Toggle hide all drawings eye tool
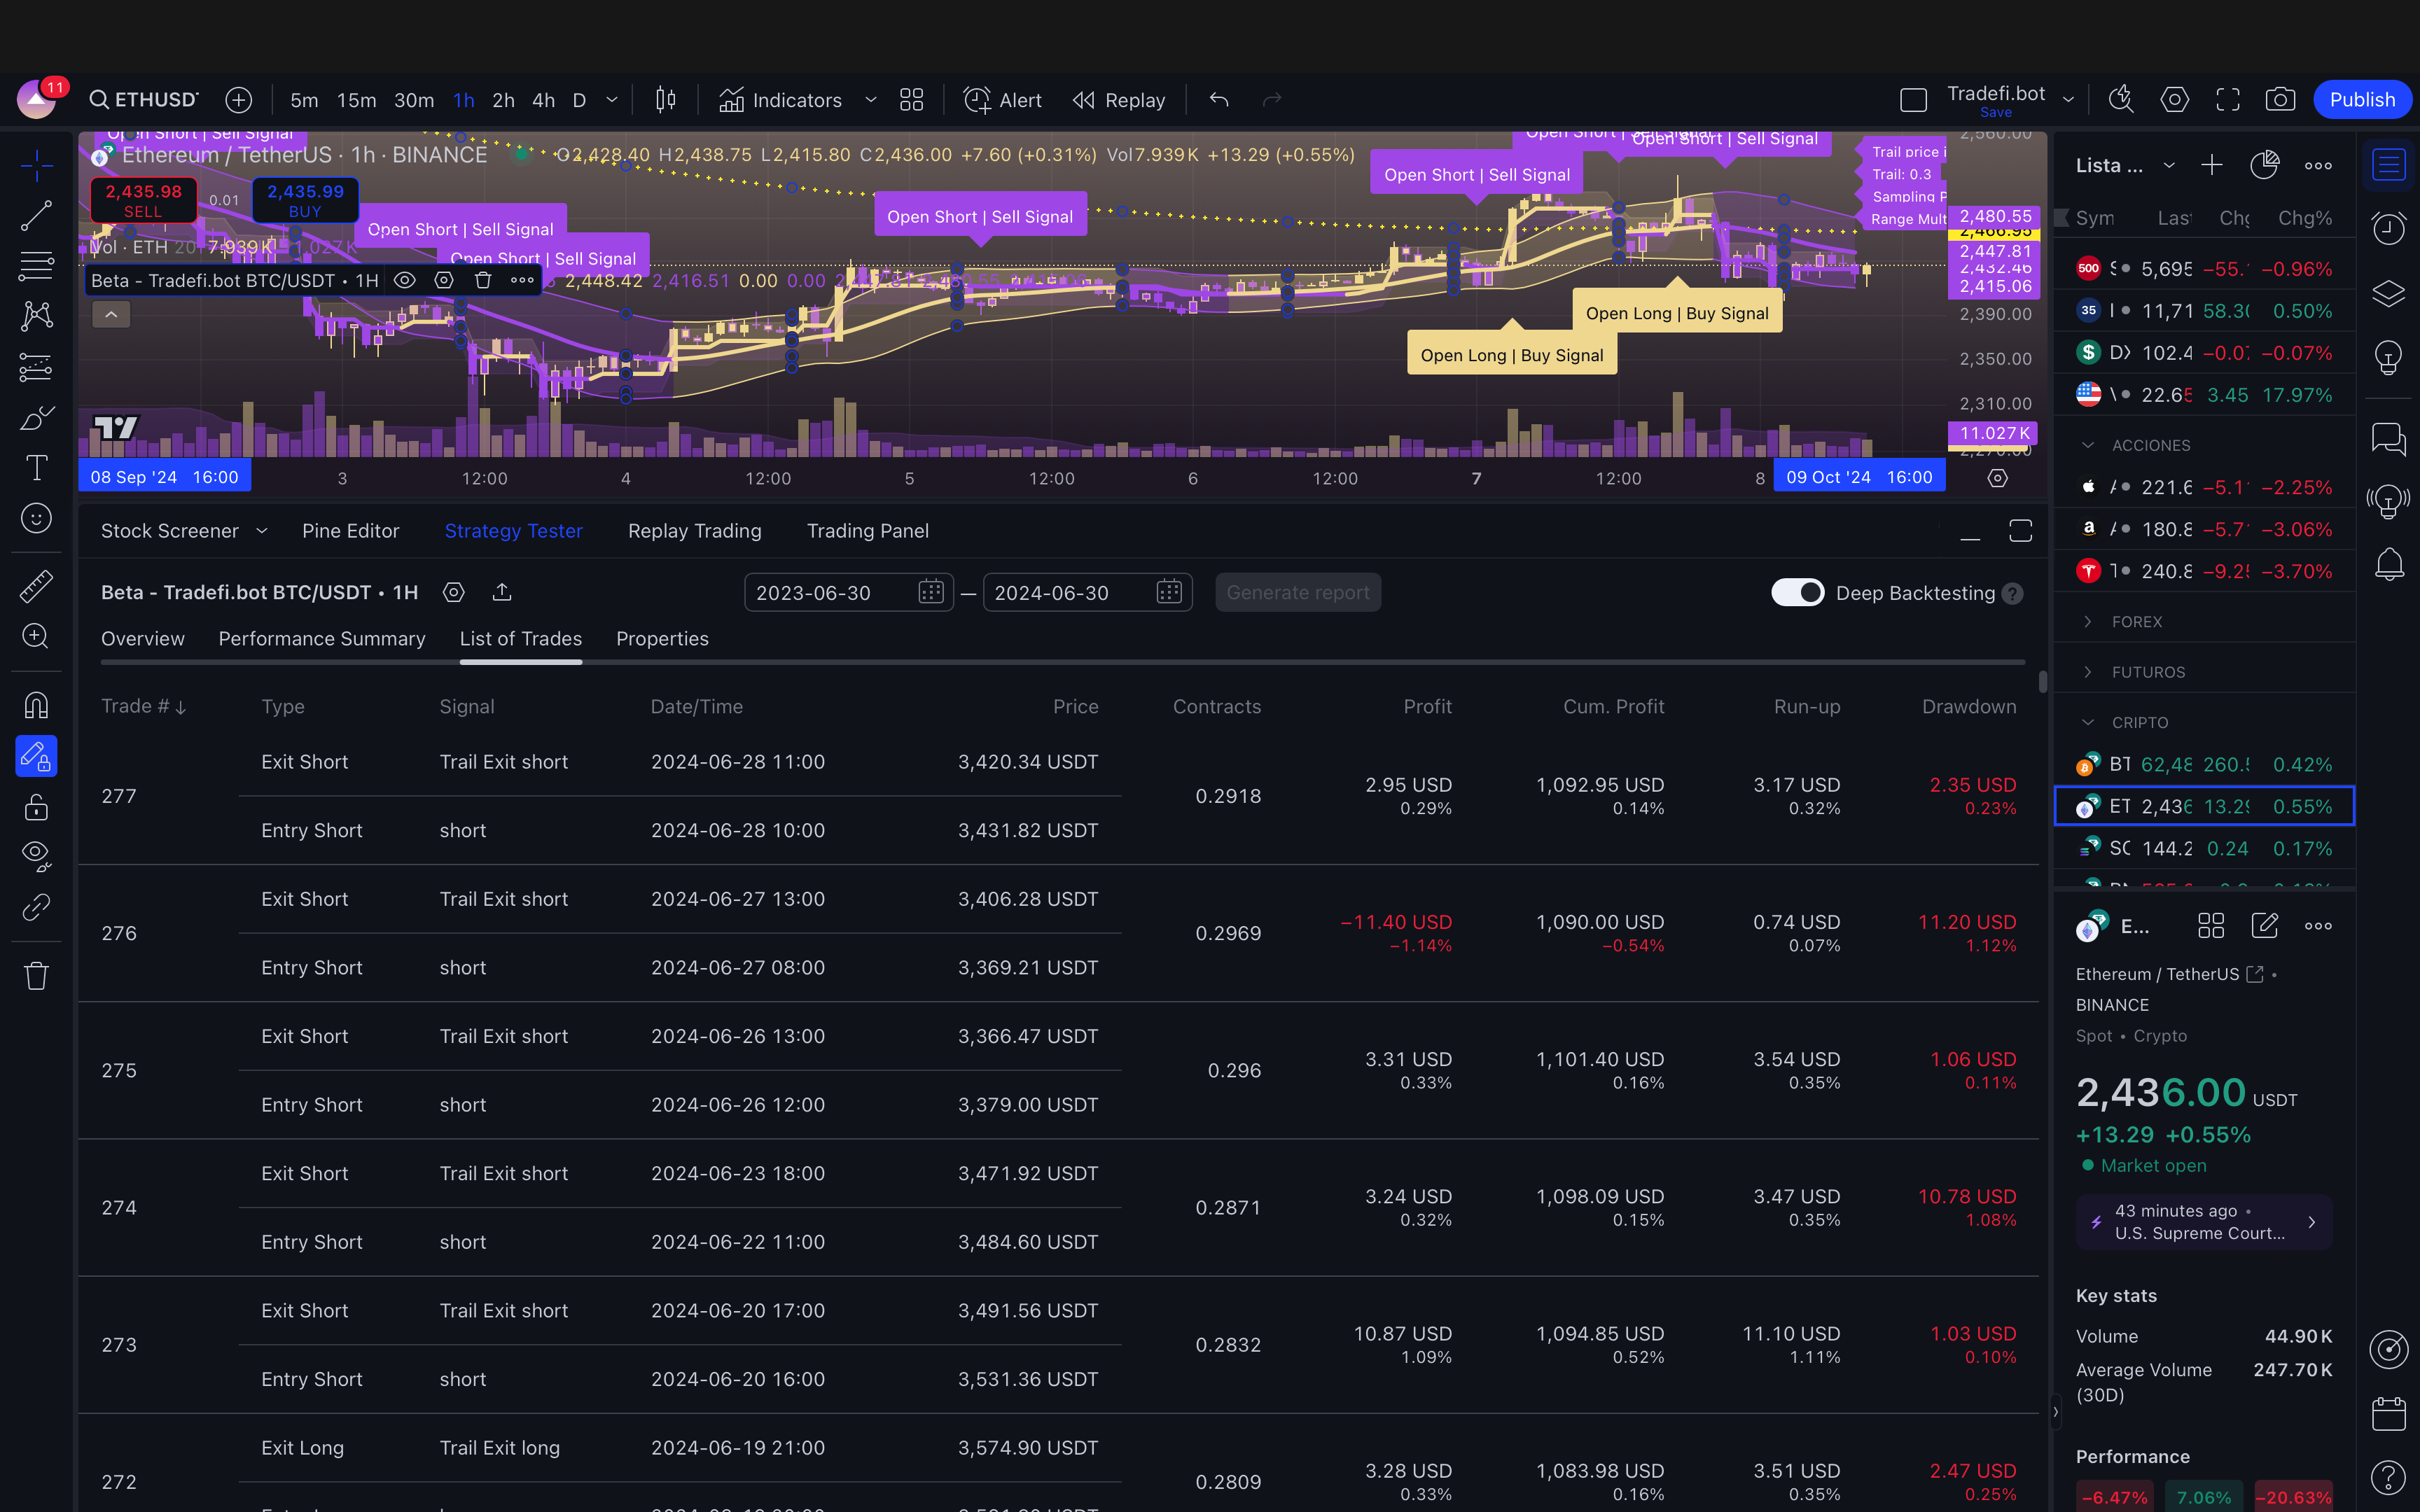 tap(36, 855)
